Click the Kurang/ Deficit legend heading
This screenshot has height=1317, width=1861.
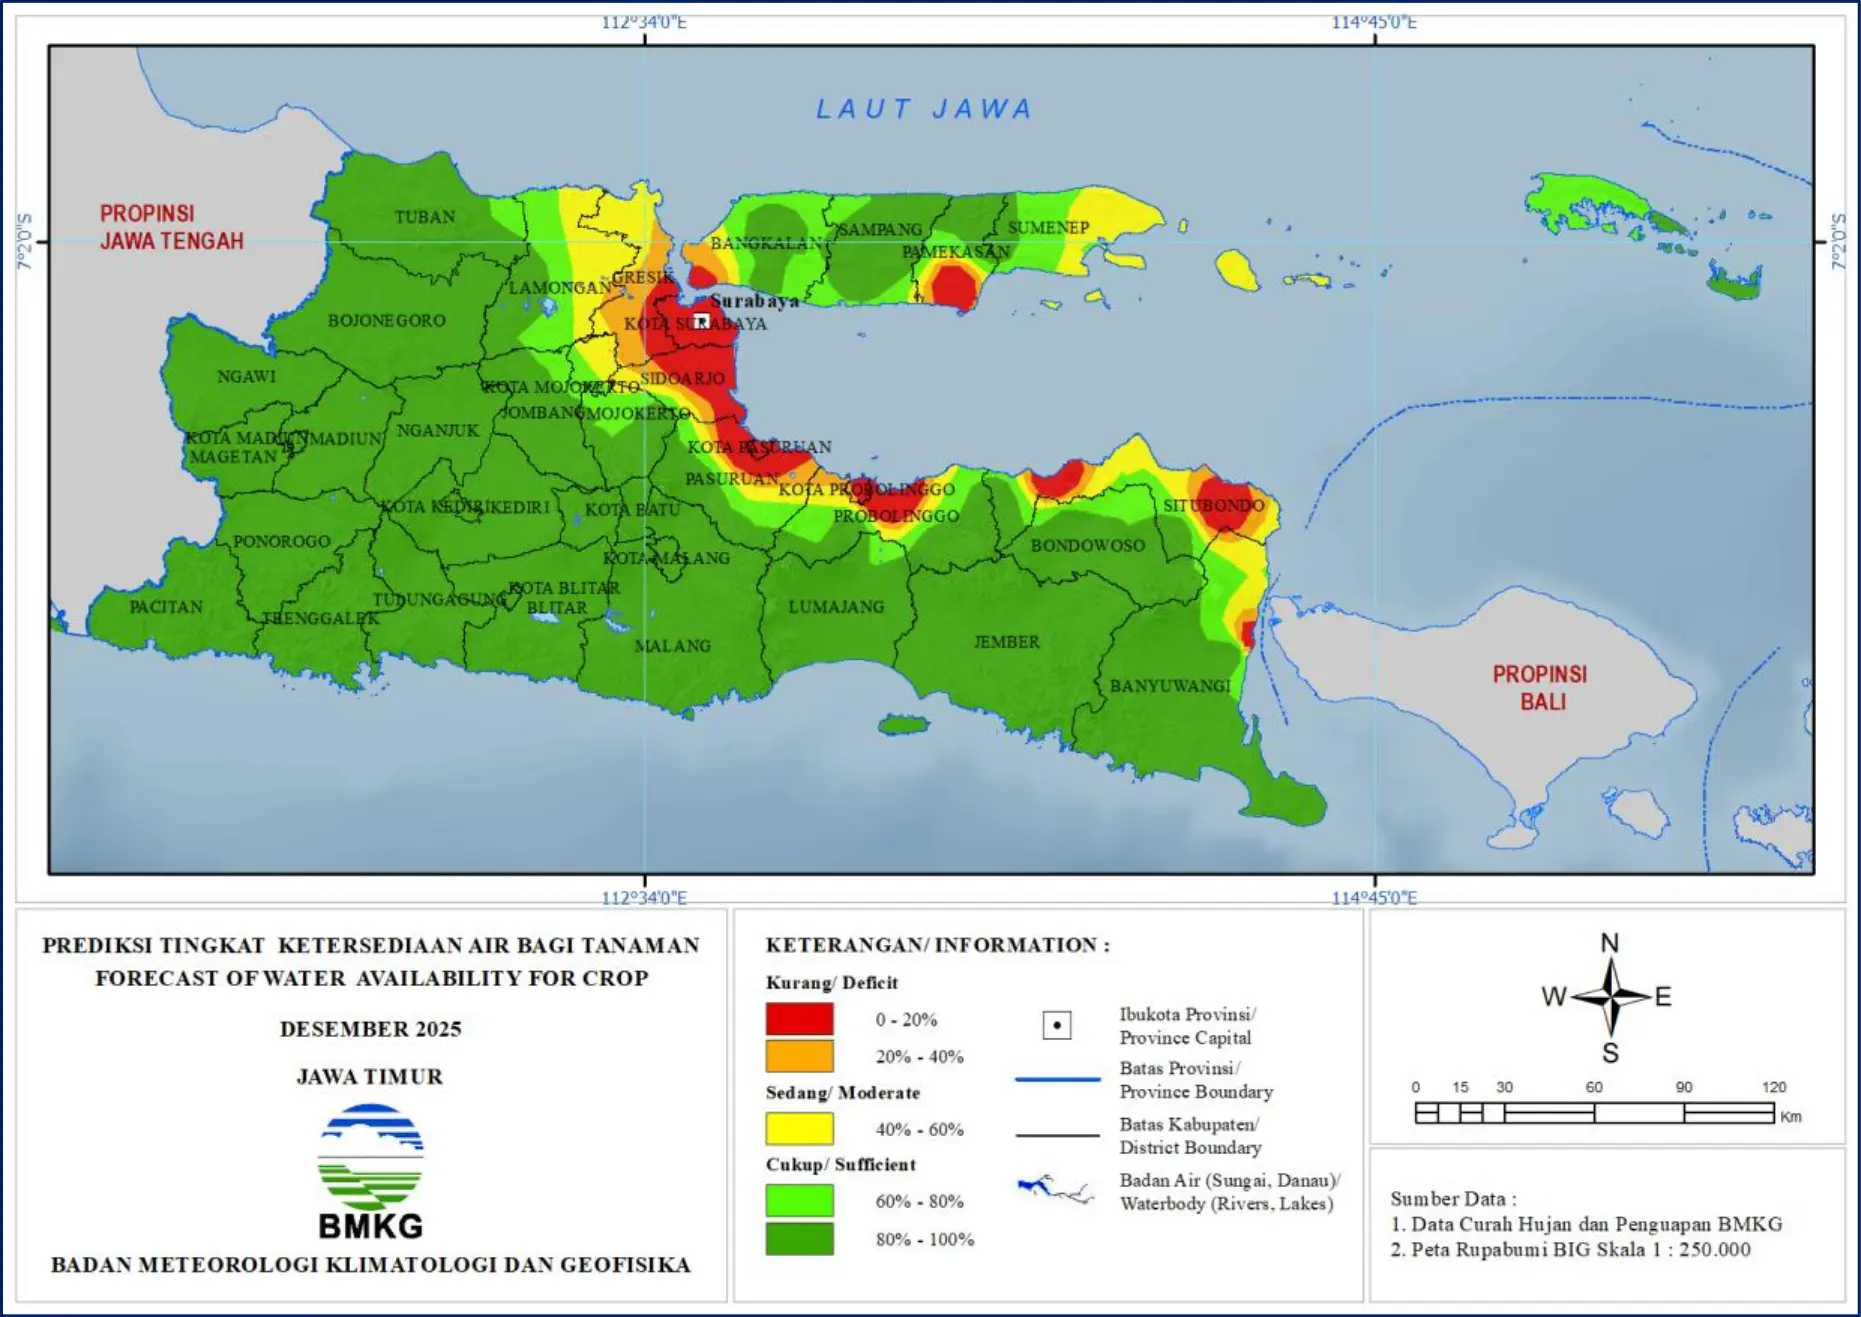(832, 982)
